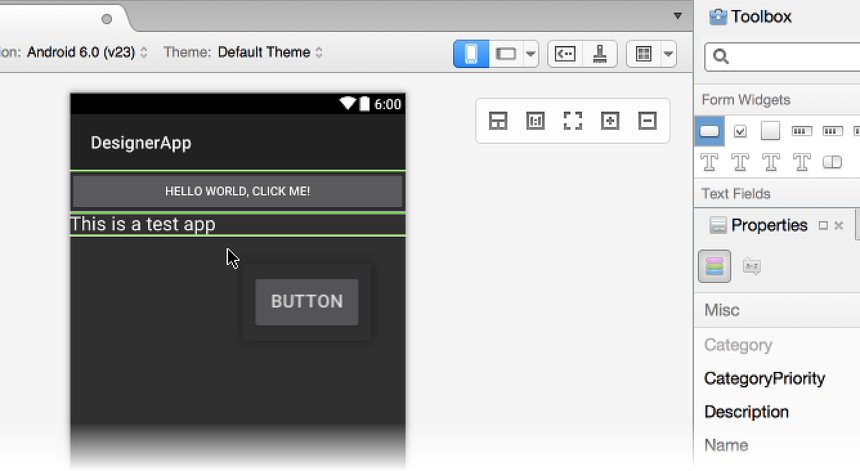Close the document tab via its dot
This screenshot has height=471, width=860.
click(107, 19)
